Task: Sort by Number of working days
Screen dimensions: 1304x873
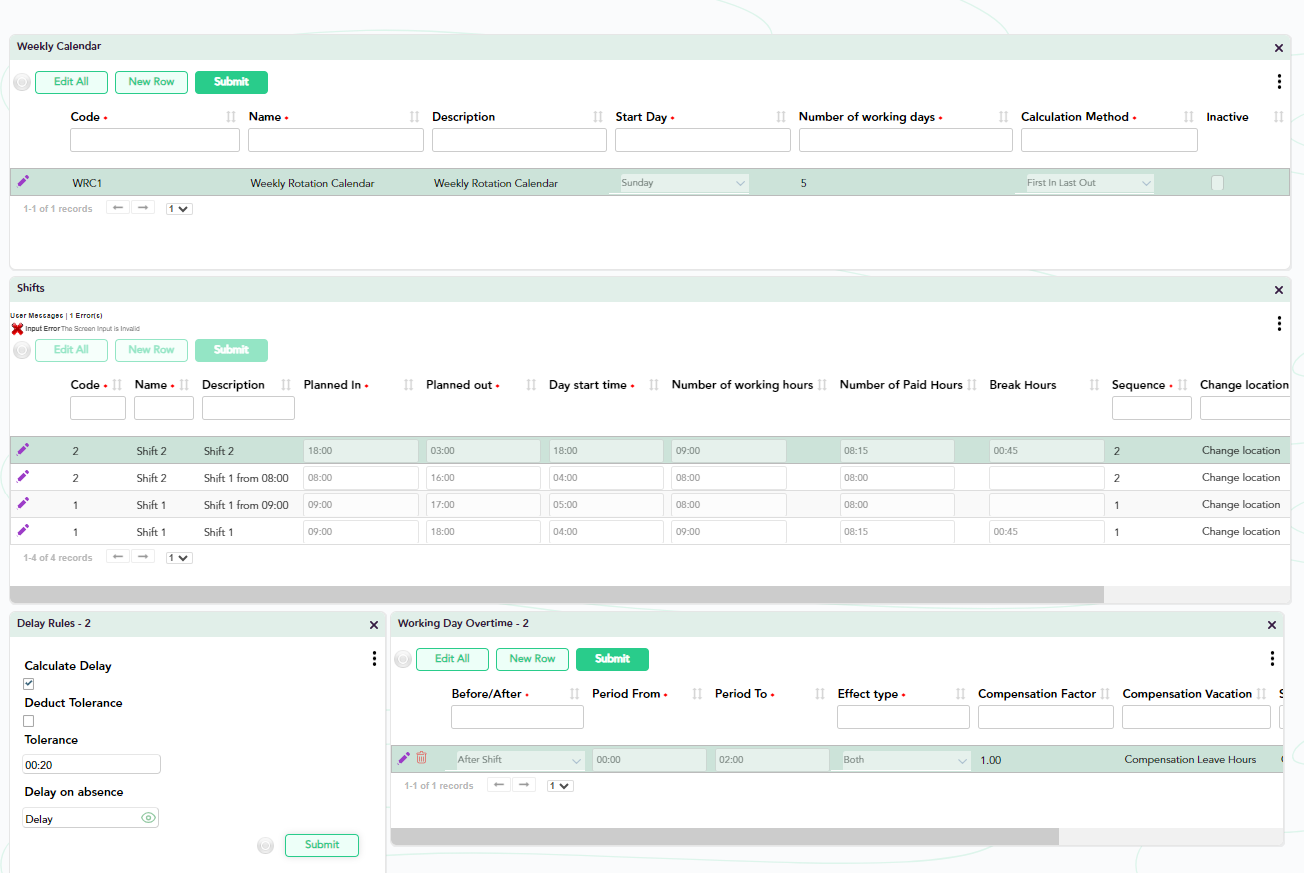Action: tap(1004, 117)
